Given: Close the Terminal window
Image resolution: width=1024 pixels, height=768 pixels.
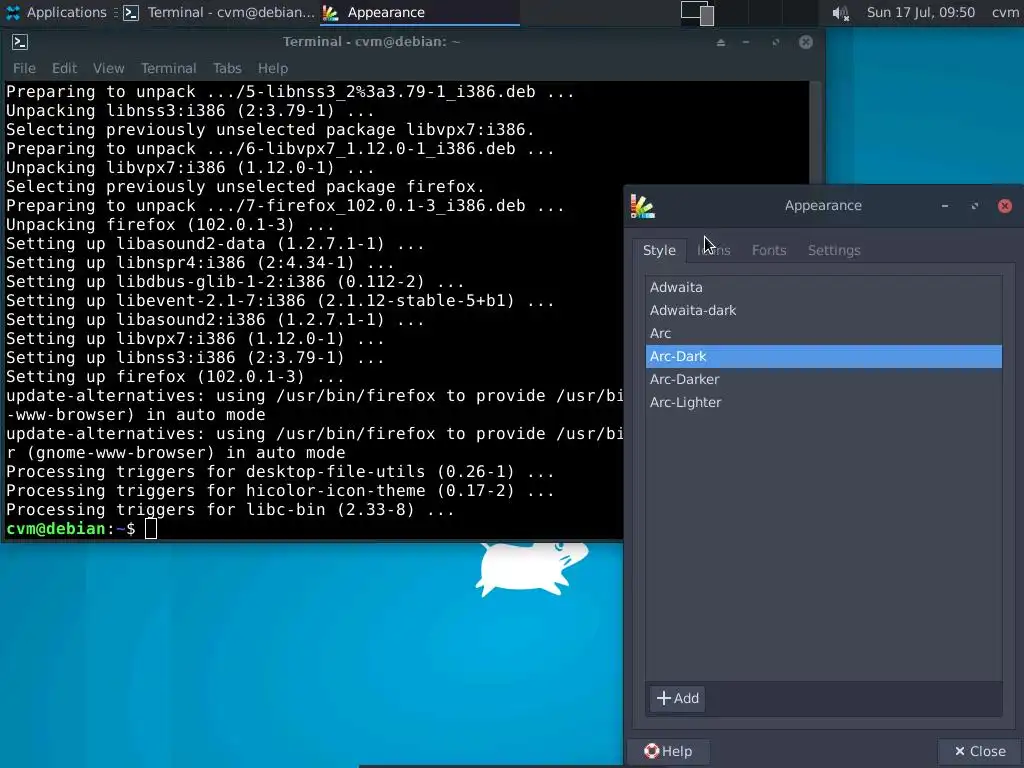Looking at the screenshot, I should tap(806, 42).
